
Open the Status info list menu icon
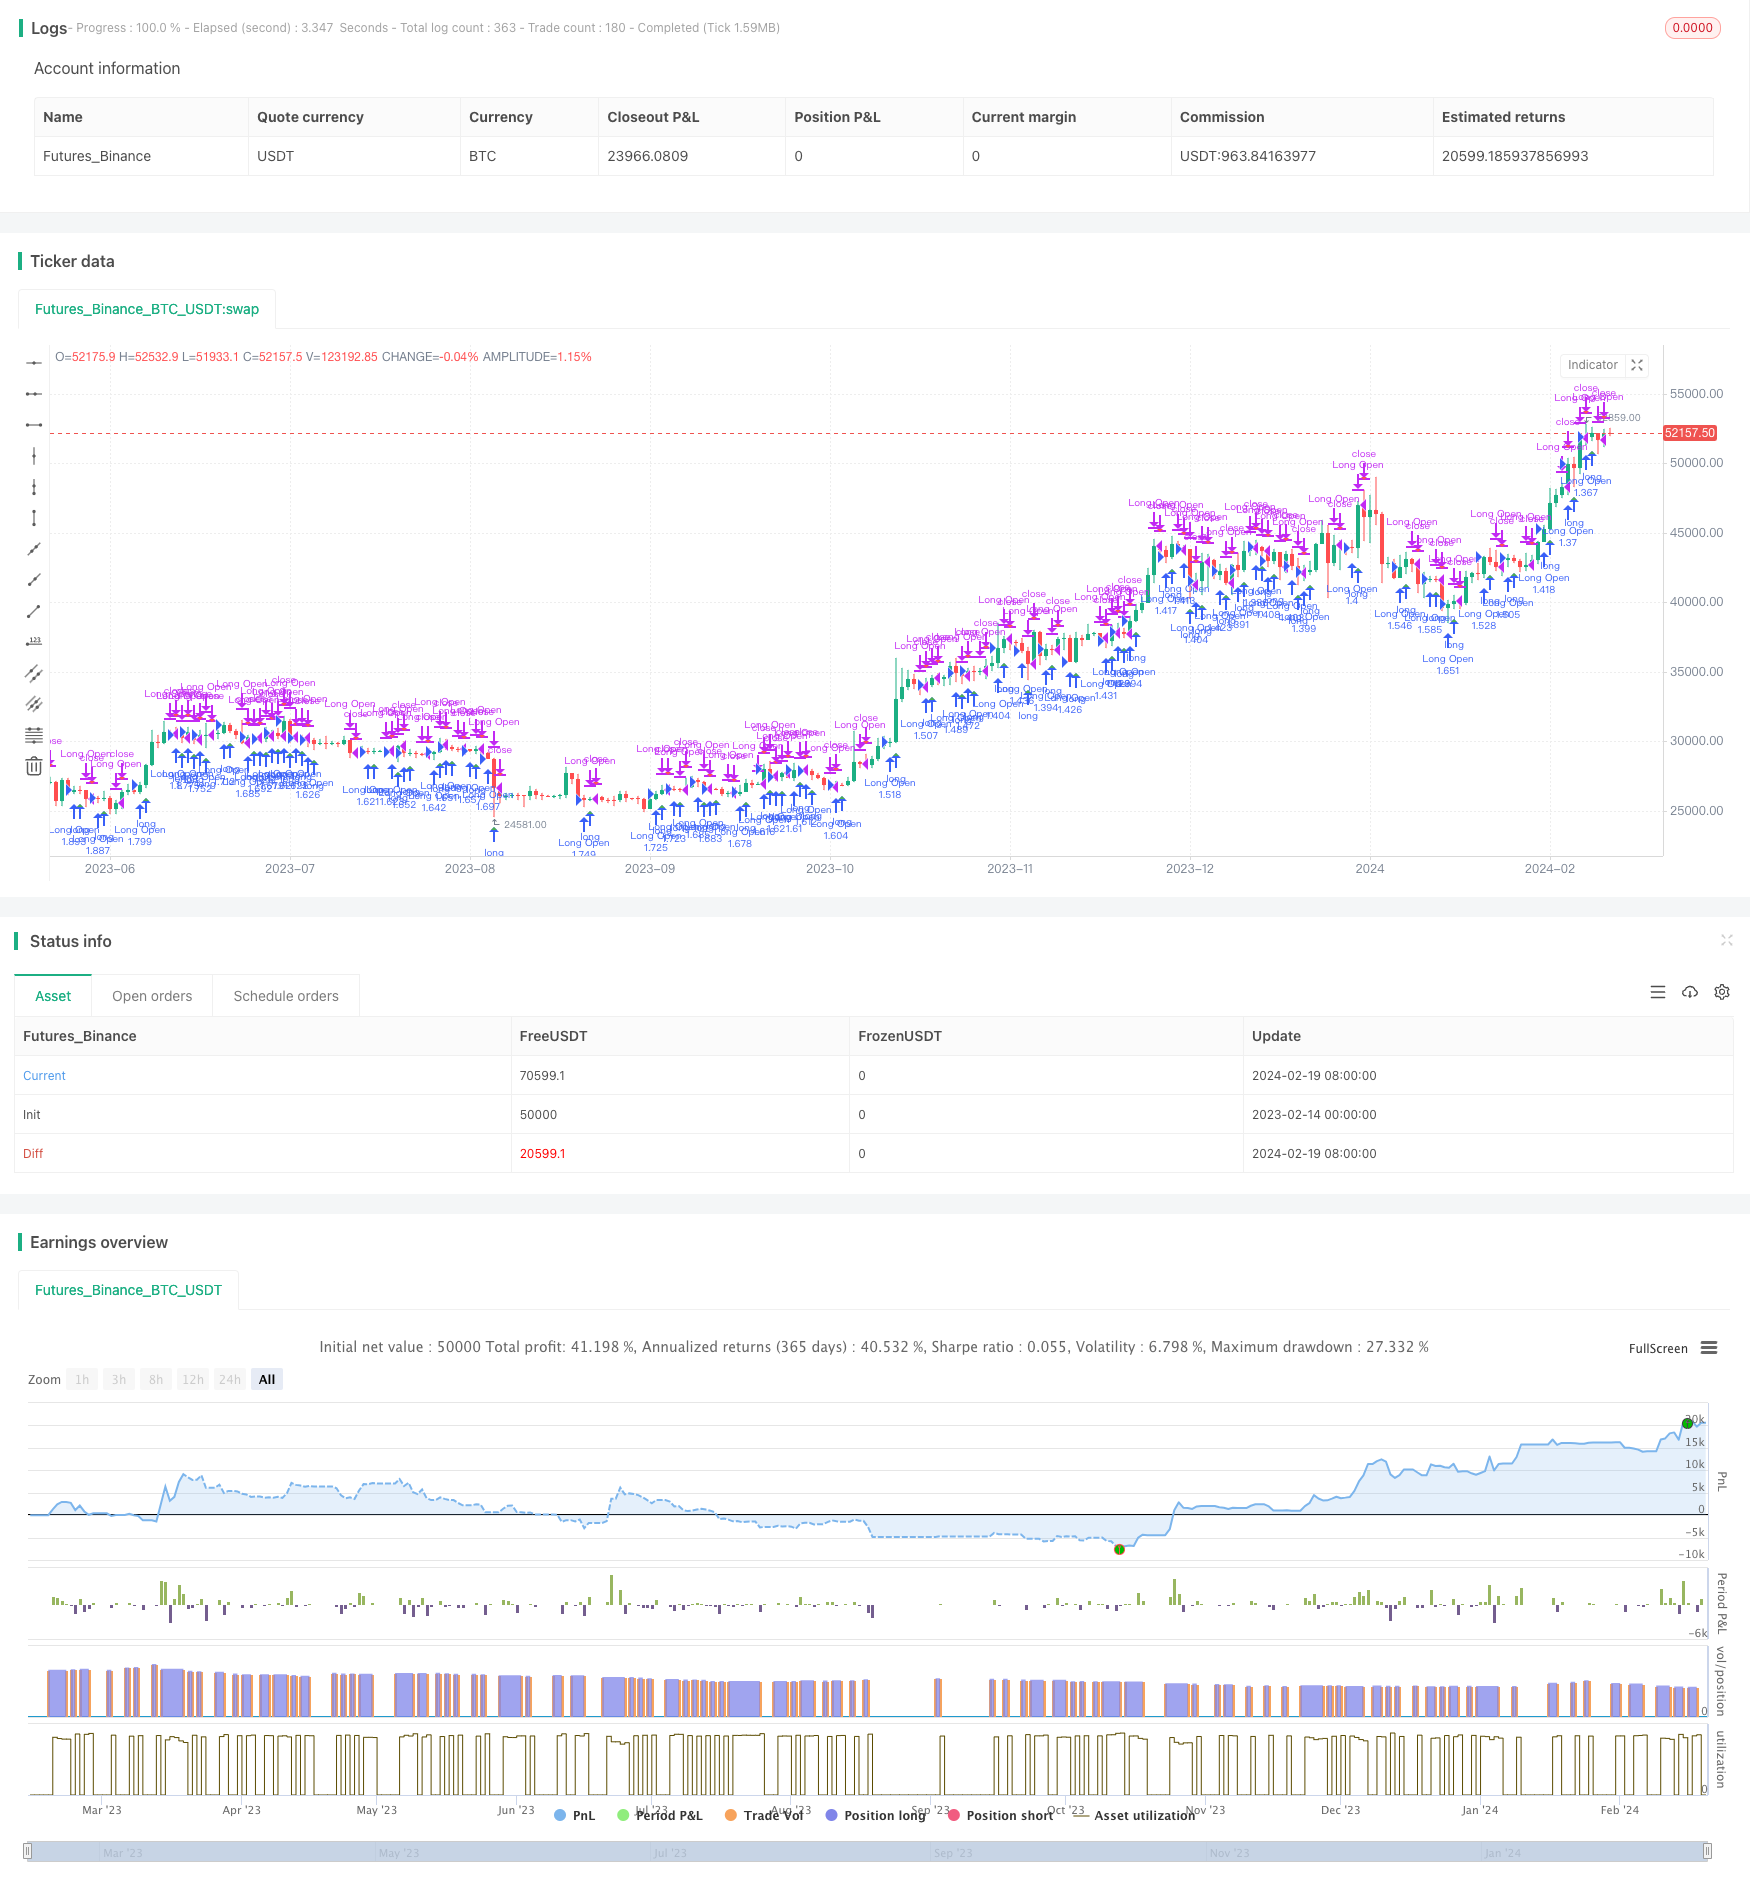coord(1658,992)
